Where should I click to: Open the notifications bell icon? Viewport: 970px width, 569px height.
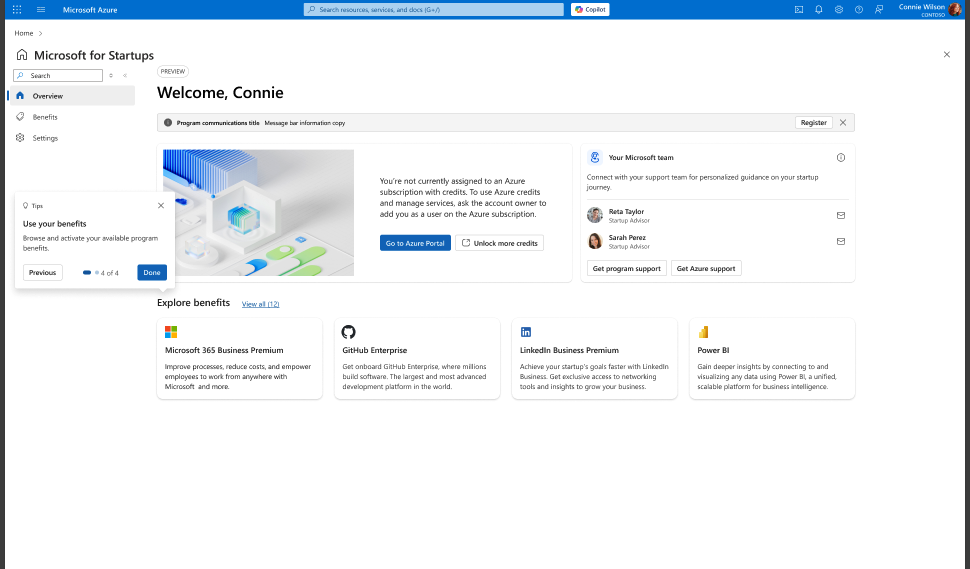818,9
